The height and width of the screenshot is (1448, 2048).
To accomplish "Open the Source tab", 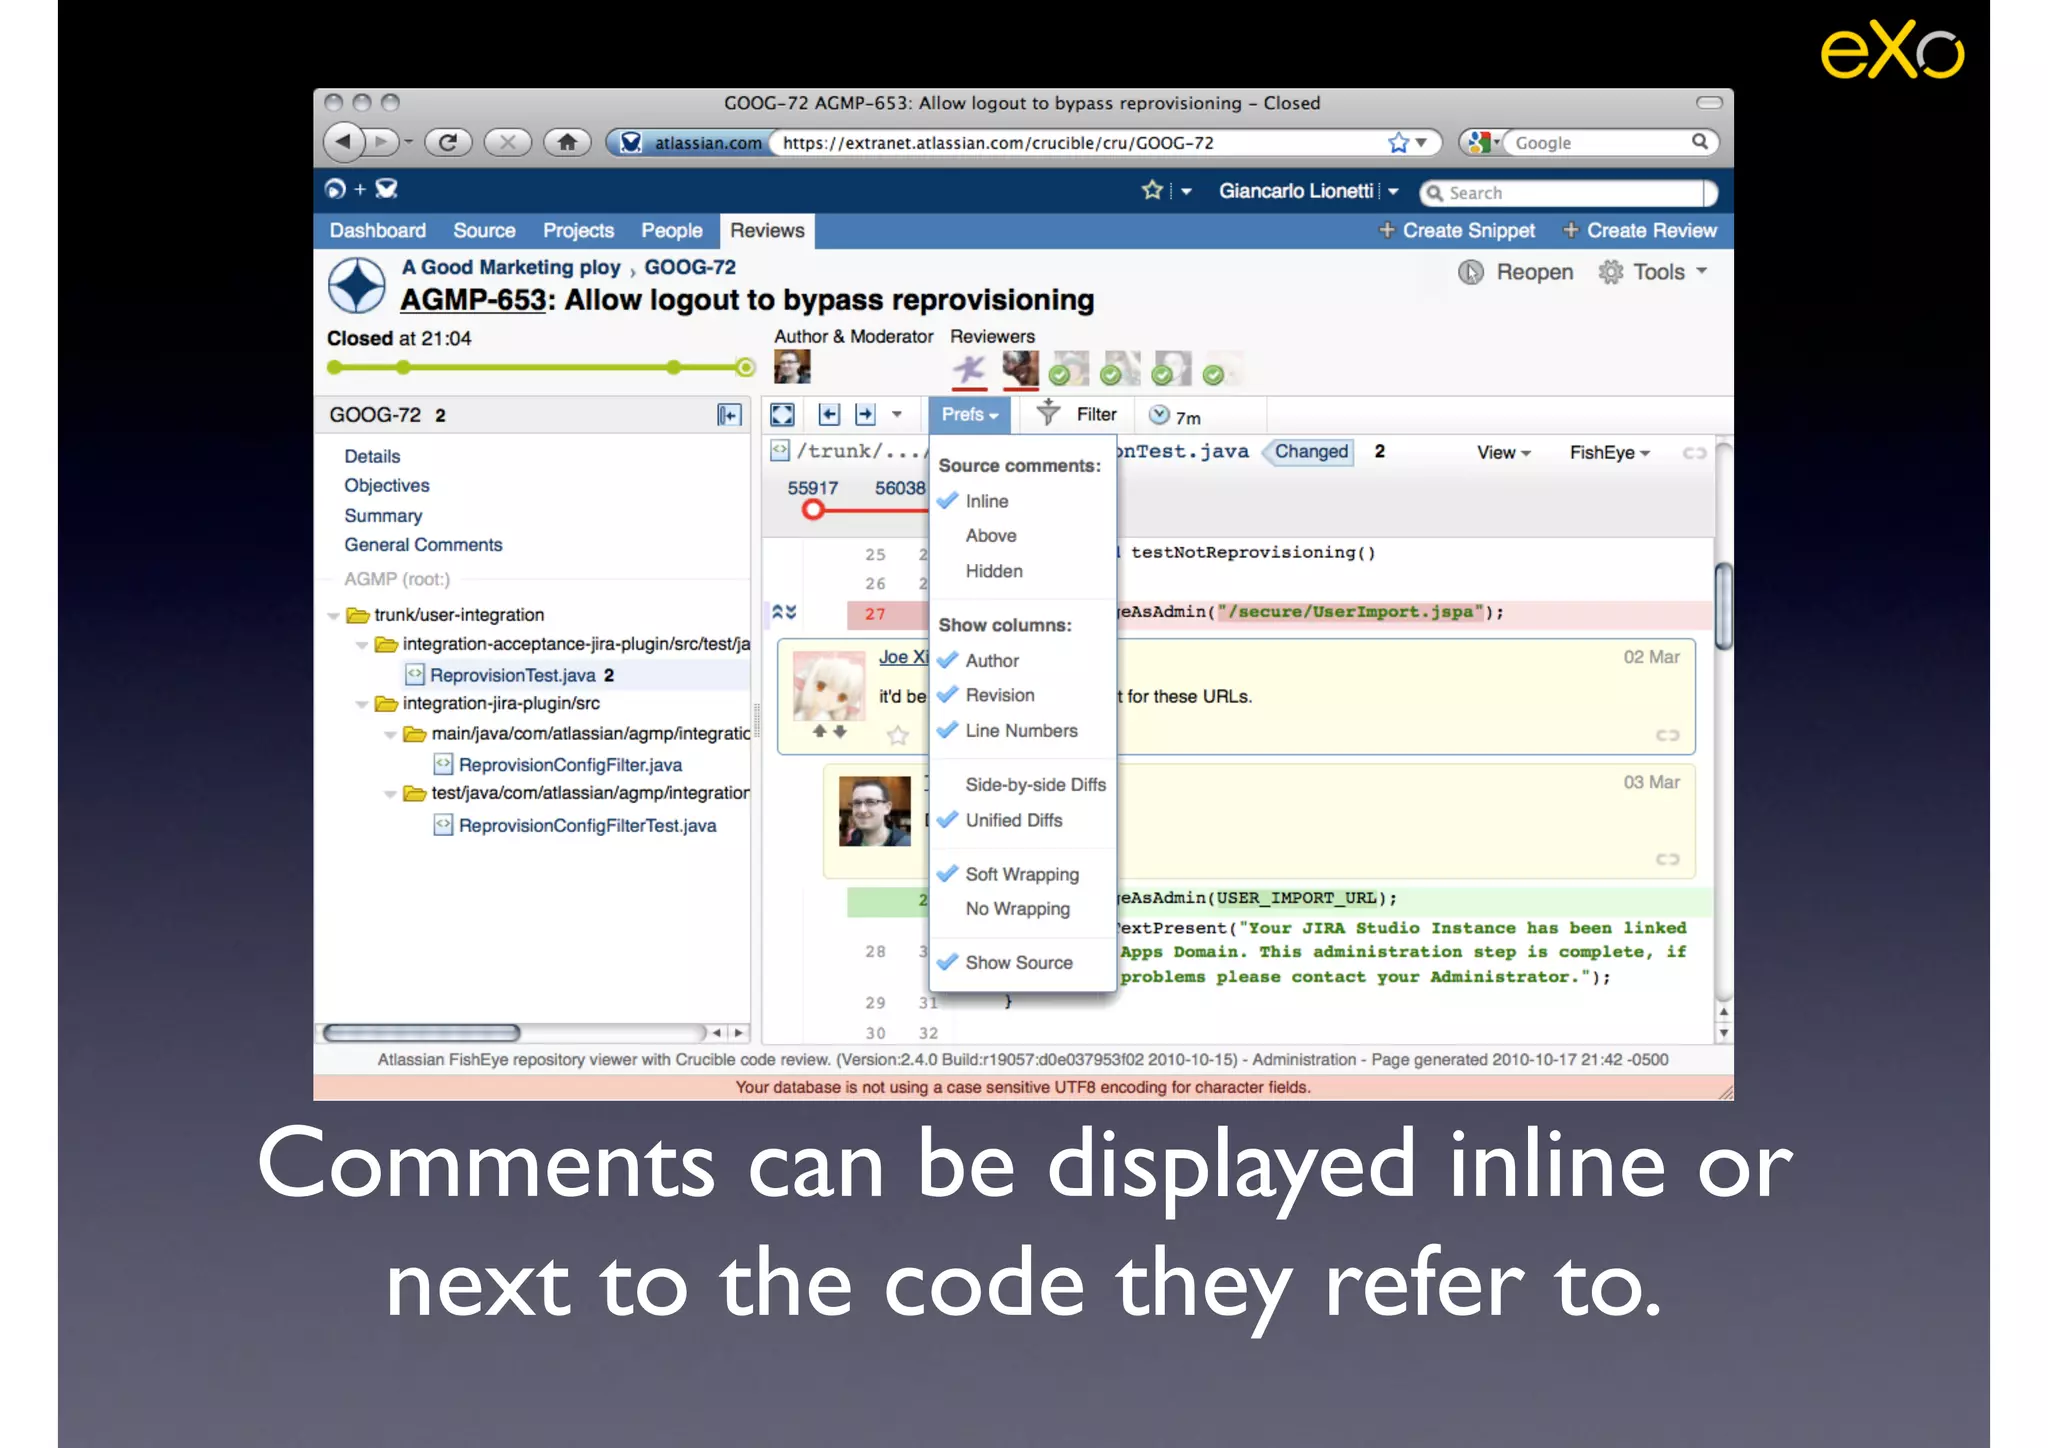I will (484, 230).
